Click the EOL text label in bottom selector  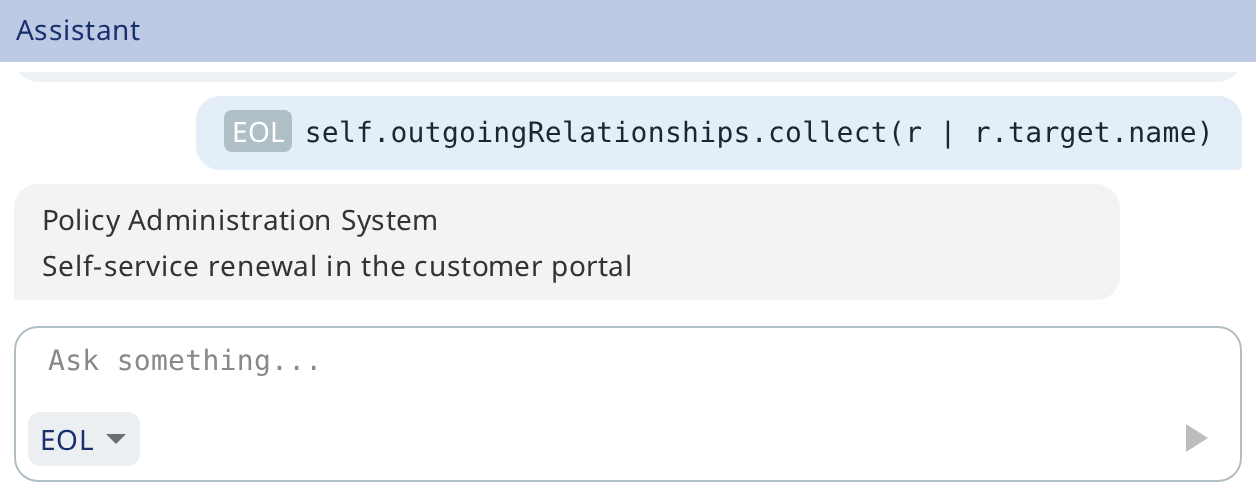click(x=67, y=439)
